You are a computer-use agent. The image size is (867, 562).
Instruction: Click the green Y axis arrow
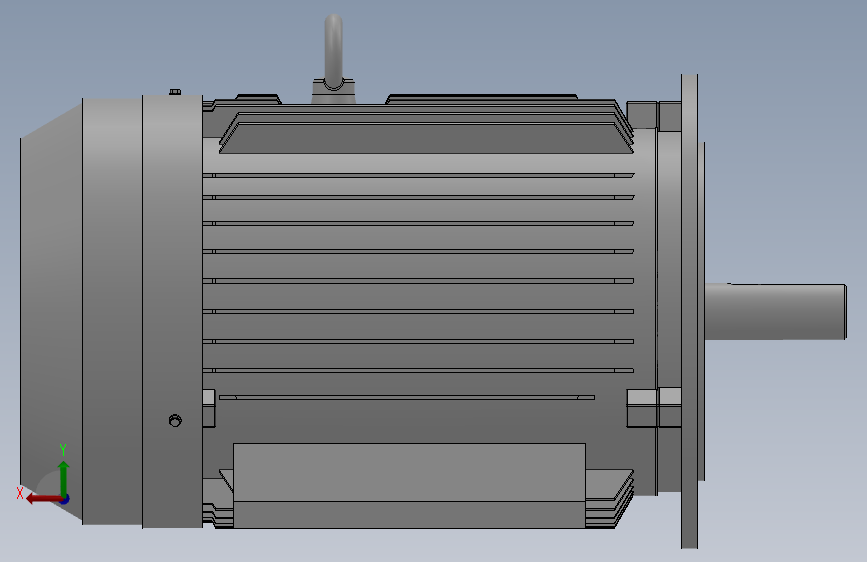coord(64,478)
